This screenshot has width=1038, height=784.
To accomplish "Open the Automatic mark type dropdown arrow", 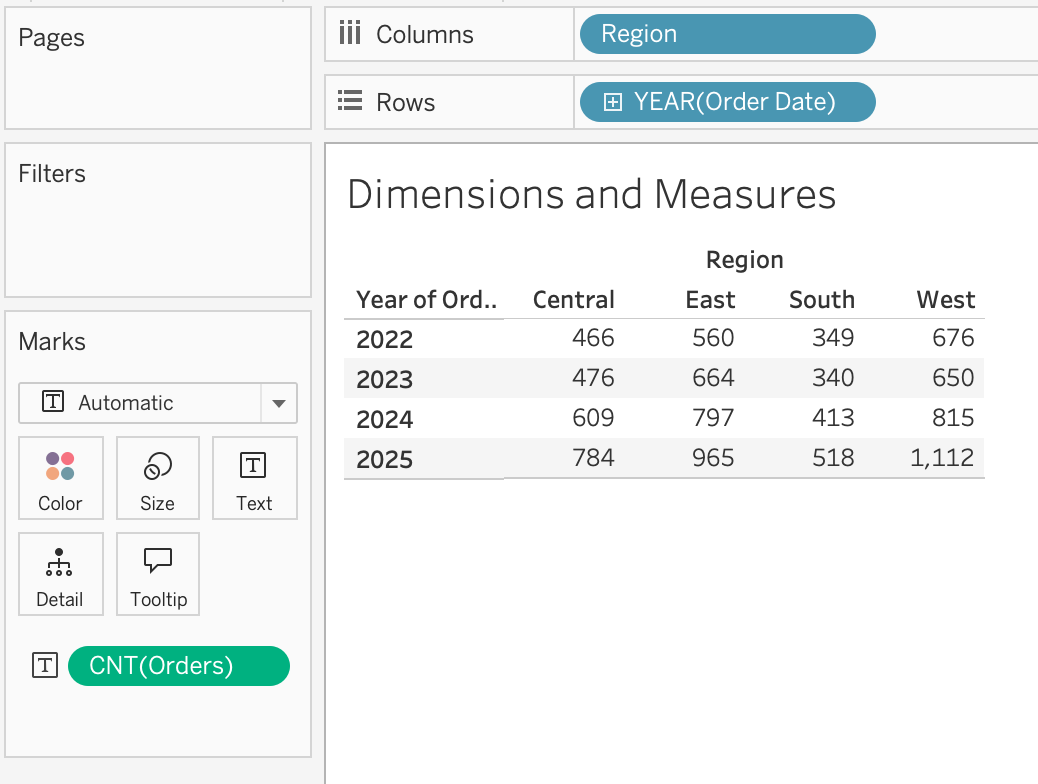I will coord(279,403).
